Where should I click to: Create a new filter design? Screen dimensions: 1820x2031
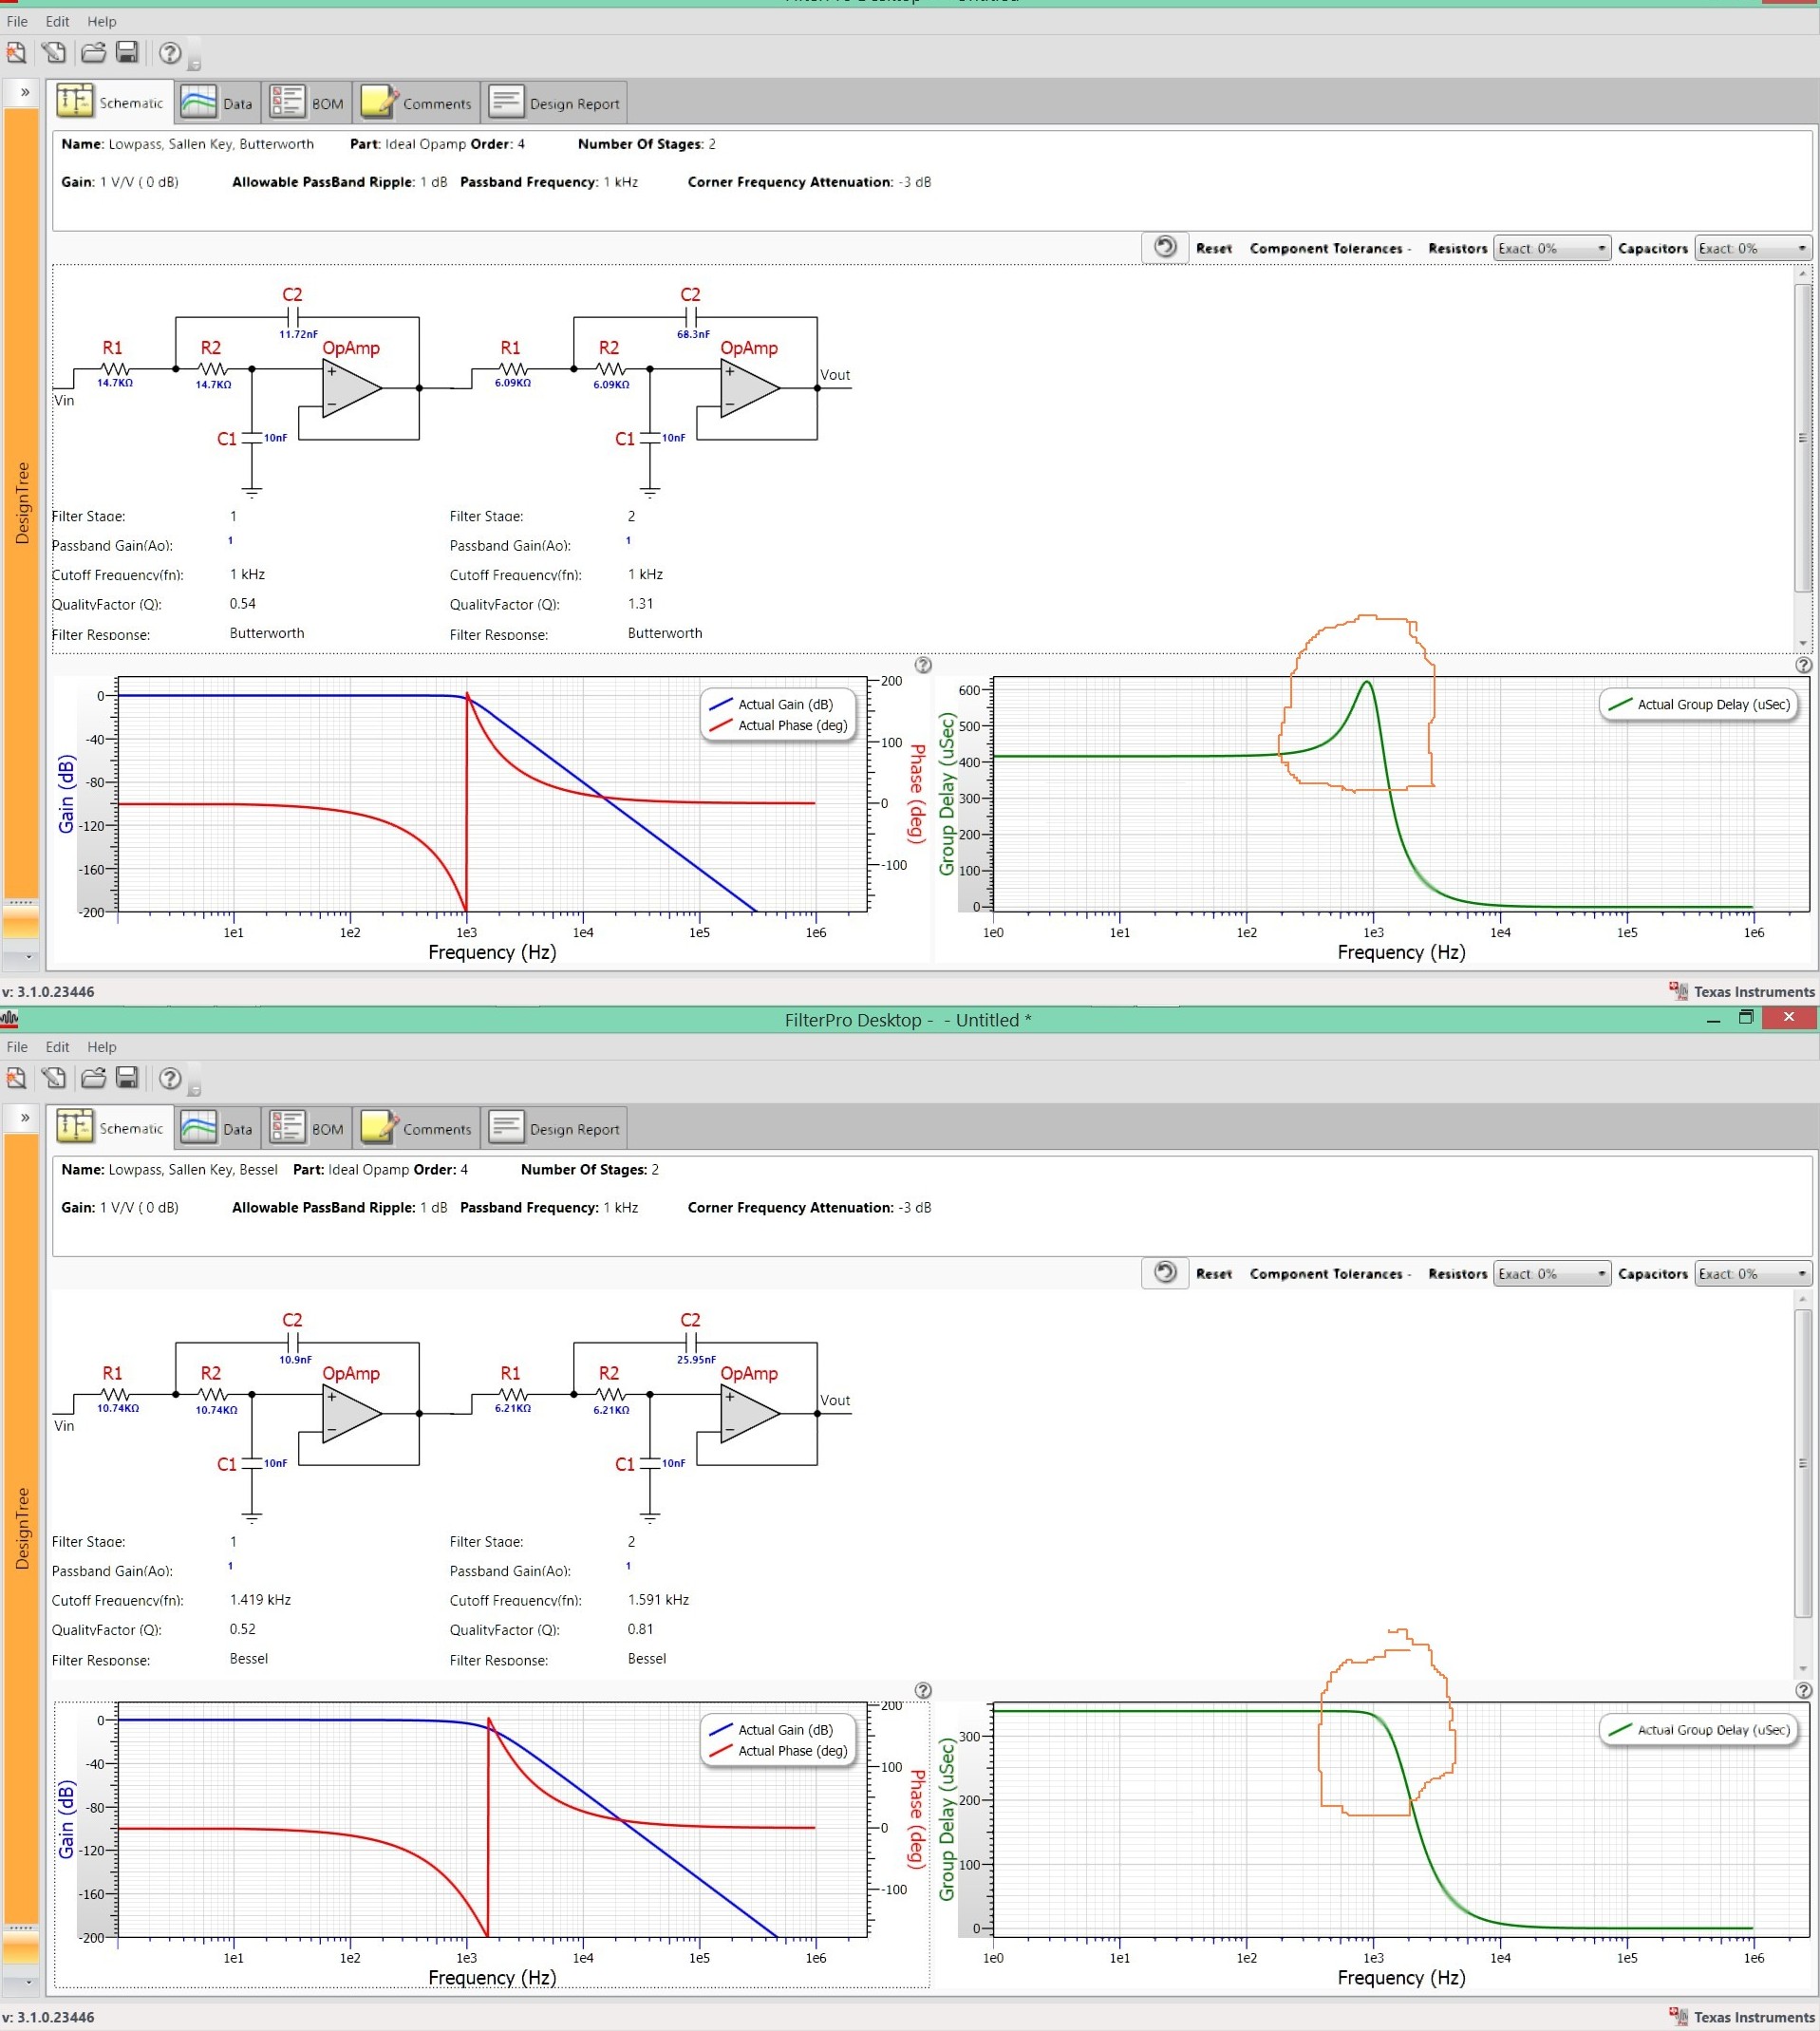tap(16, 54)
